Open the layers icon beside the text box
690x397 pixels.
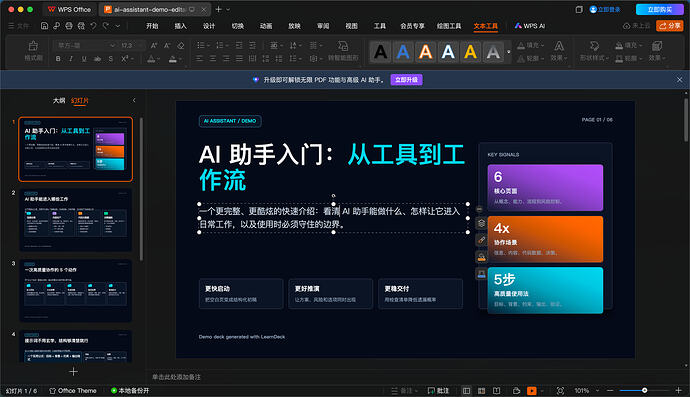tap(481, 223)
